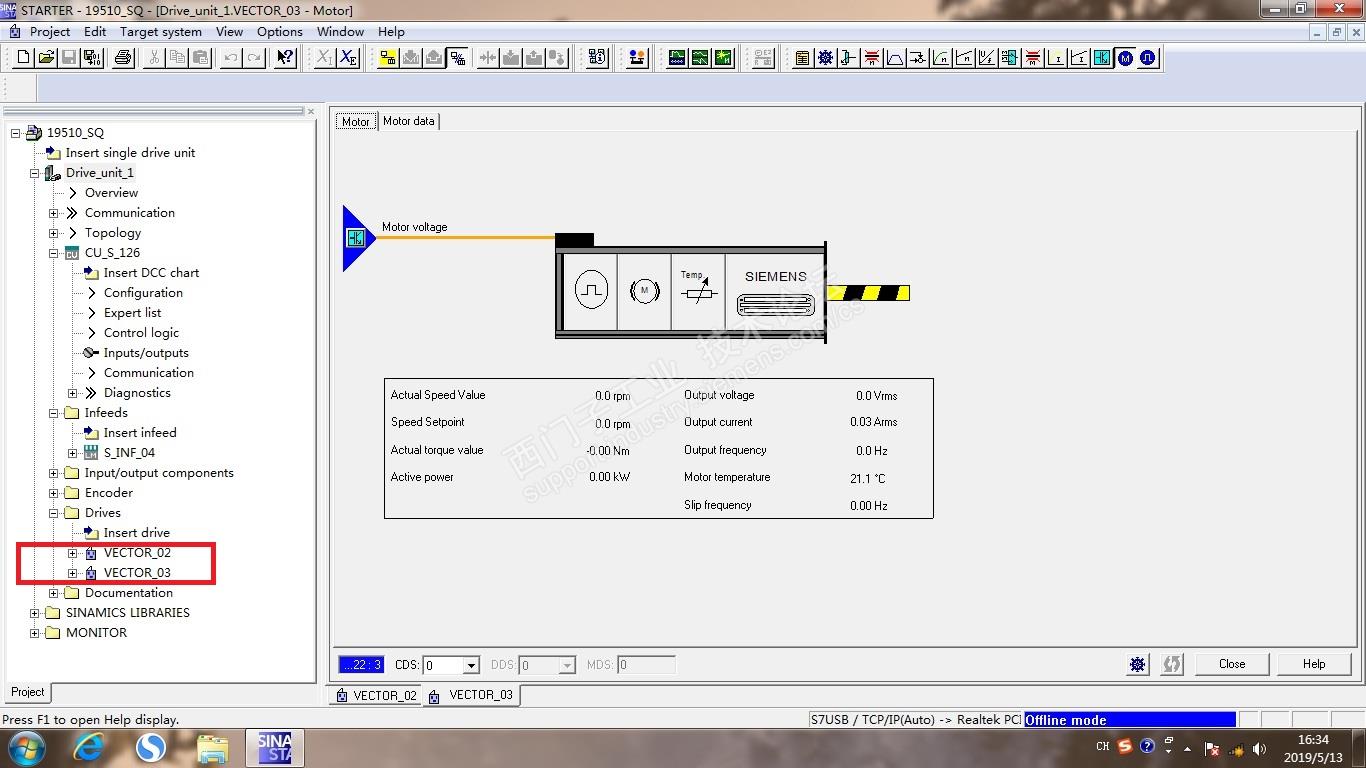
Task: Click the blue XE toolbar icon
Action: 348,58
